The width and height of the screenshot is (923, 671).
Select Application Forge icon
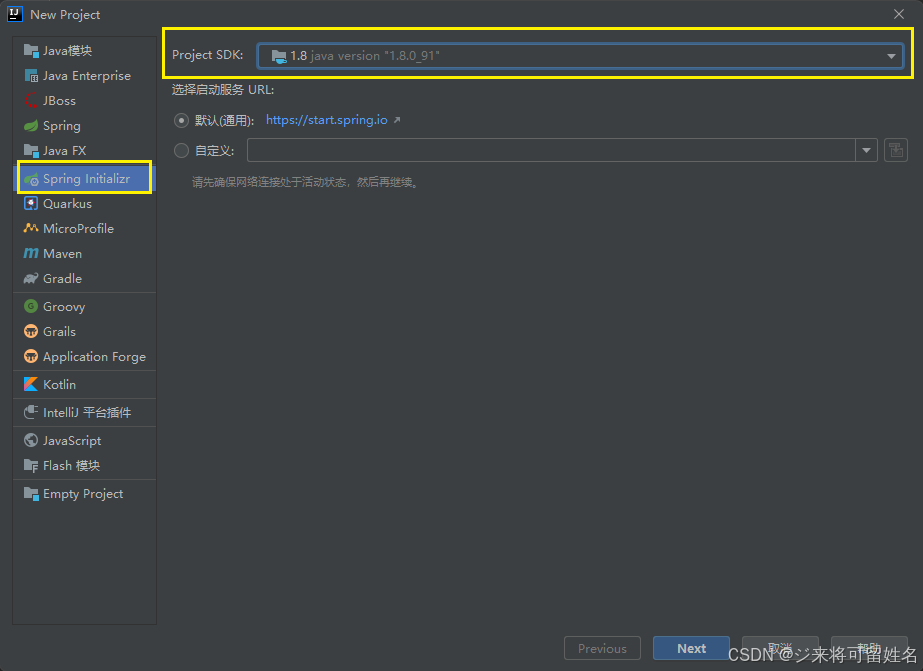31,357
